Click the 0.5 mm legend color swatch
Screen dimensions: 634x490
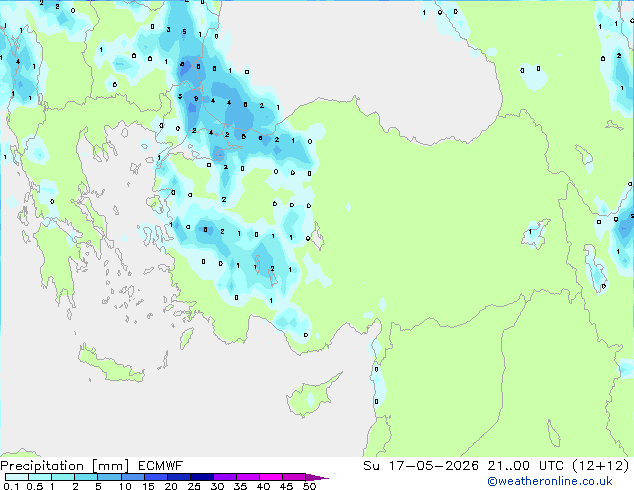coord(40,477)
